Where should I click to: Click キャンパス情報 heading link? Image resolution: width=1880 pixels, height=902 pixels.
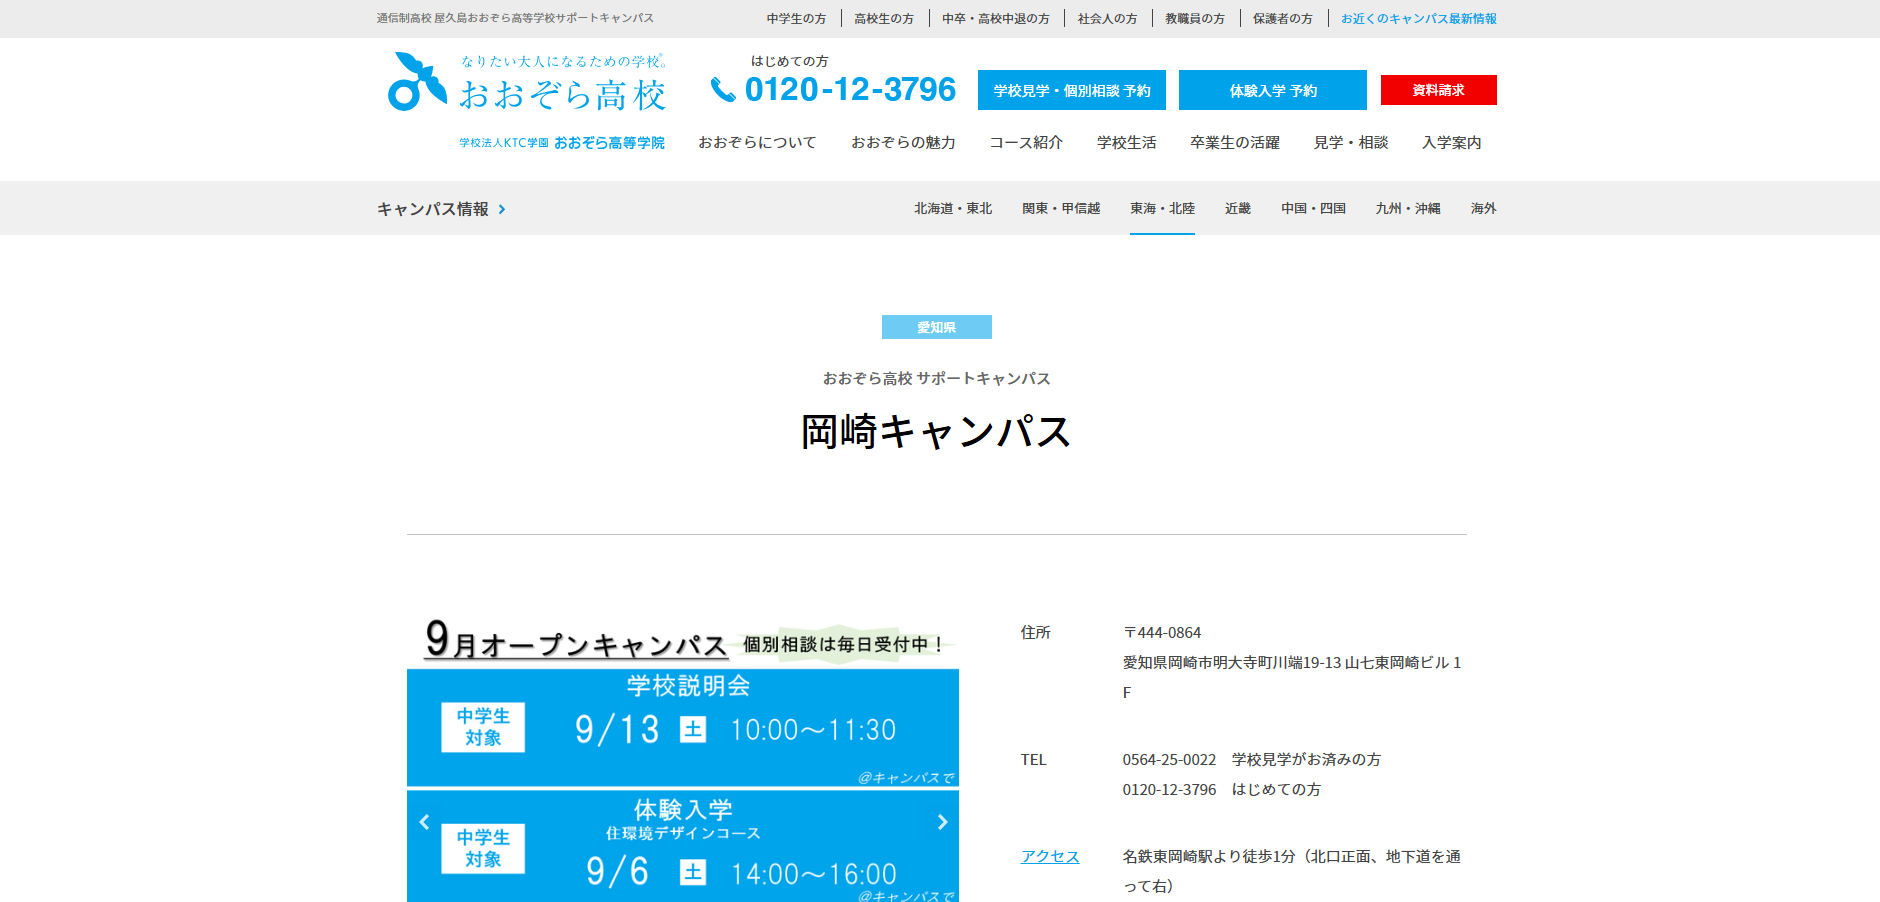433,209
